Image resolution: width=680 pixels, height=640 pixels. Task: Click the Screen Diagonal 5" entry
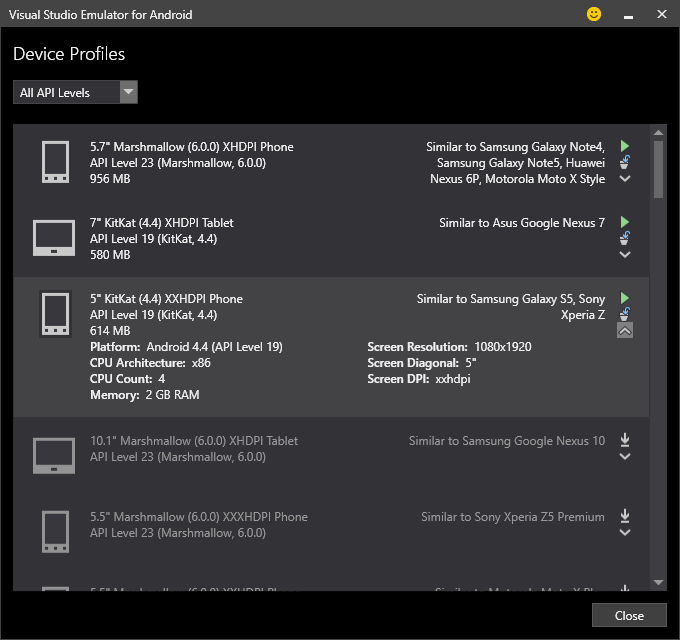click(x=422, y=363)
